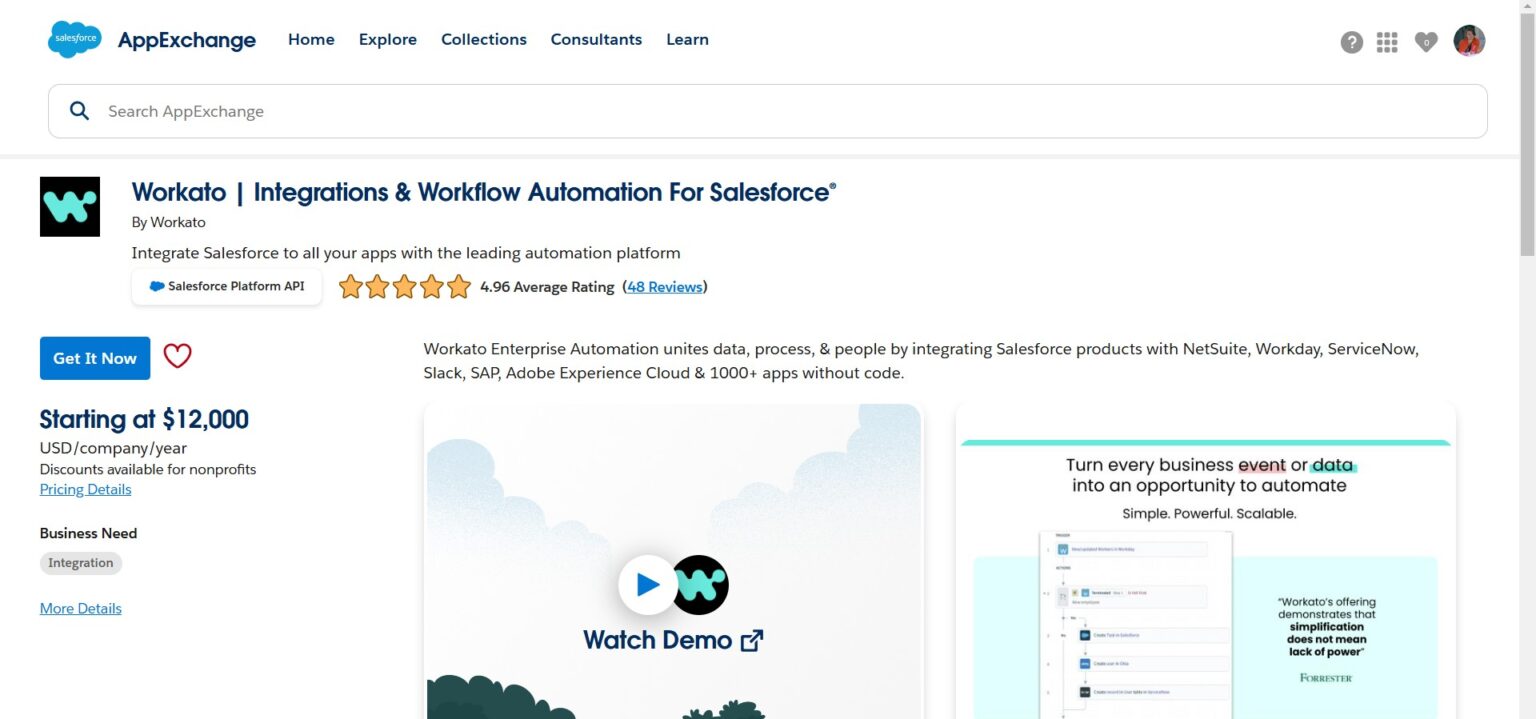
Task: Open the Explore menu
Action: pyautogui.click(x=388, y=39)
